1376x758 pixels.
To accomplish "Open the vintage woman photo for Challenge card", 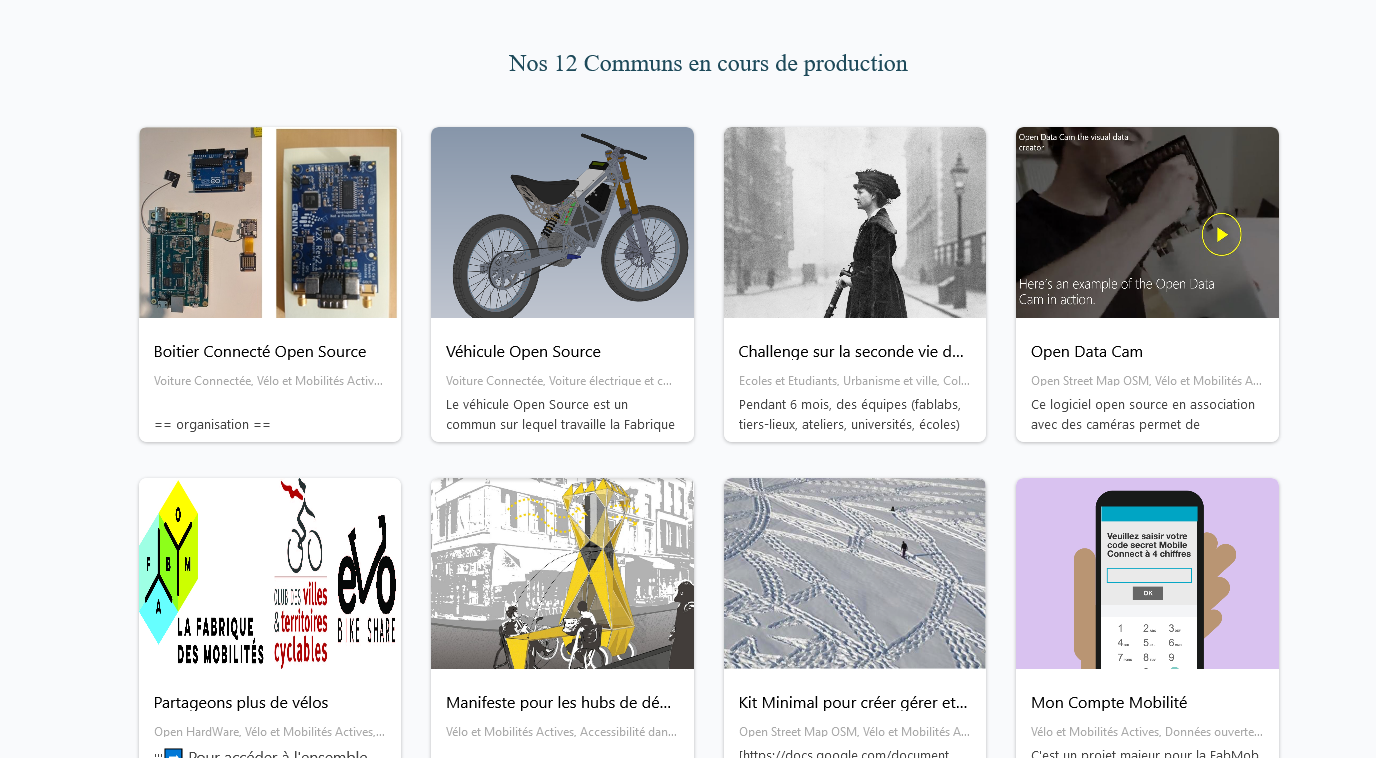I will click(x=855, y=222).
